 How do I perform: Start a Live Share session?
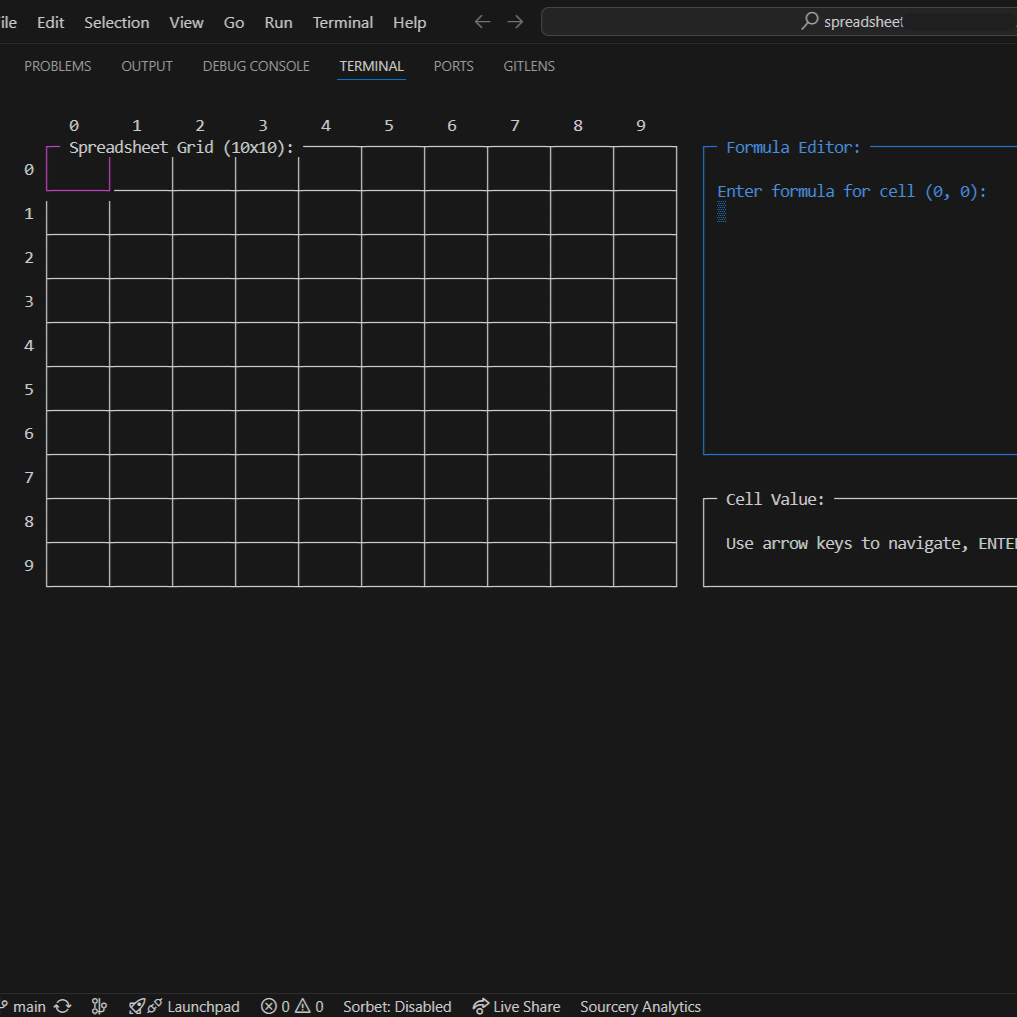pos(516,1006)
